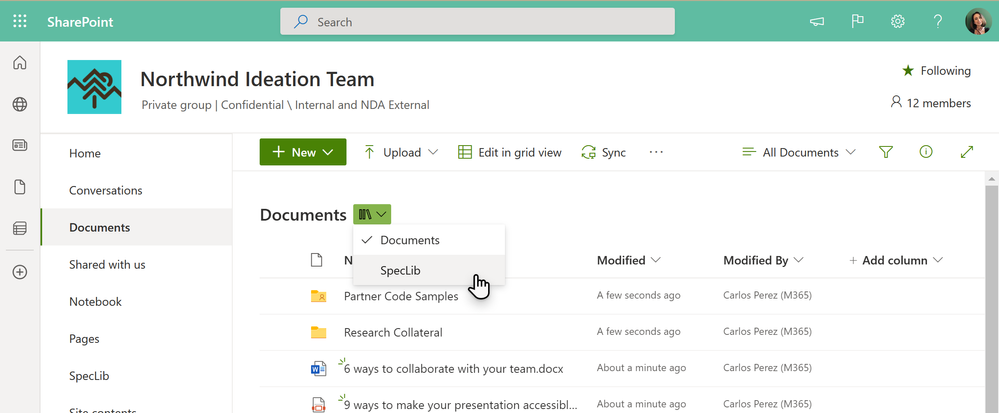
Task: Click the file type column header icon
Action: (317, 260)
